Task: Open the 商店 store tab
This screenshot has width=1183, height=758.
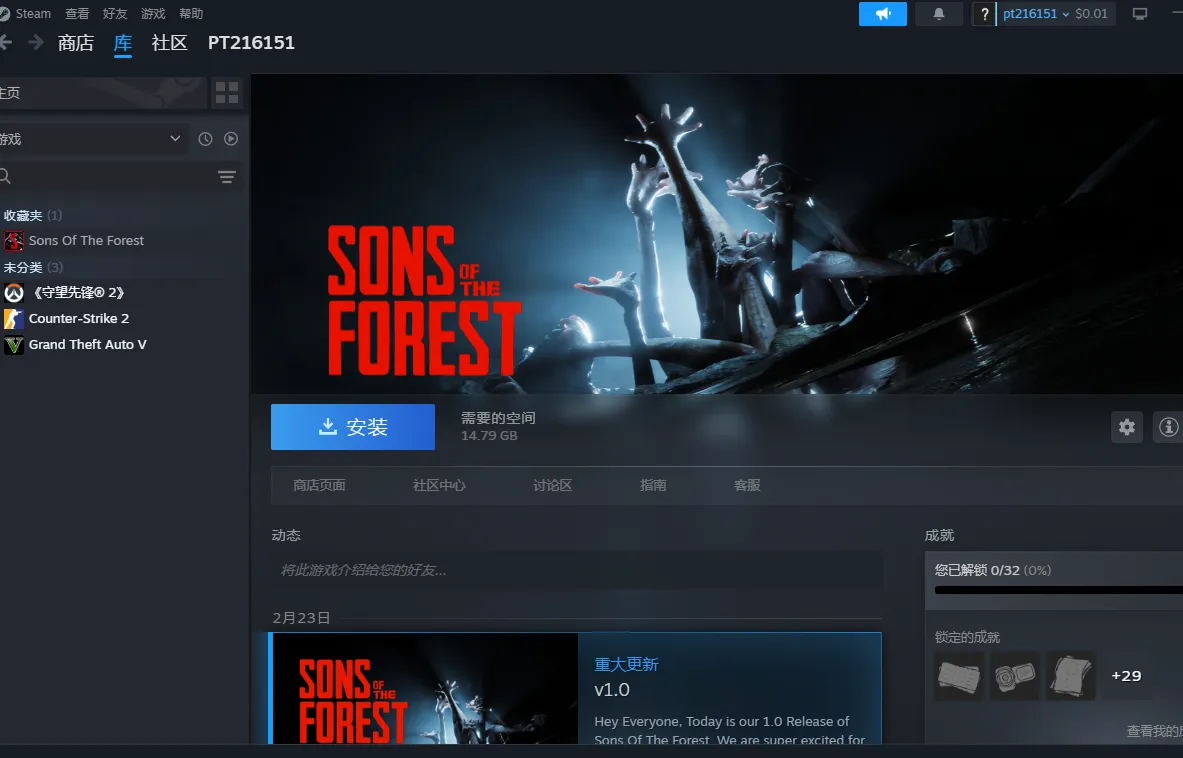Action: pos(76,43)
